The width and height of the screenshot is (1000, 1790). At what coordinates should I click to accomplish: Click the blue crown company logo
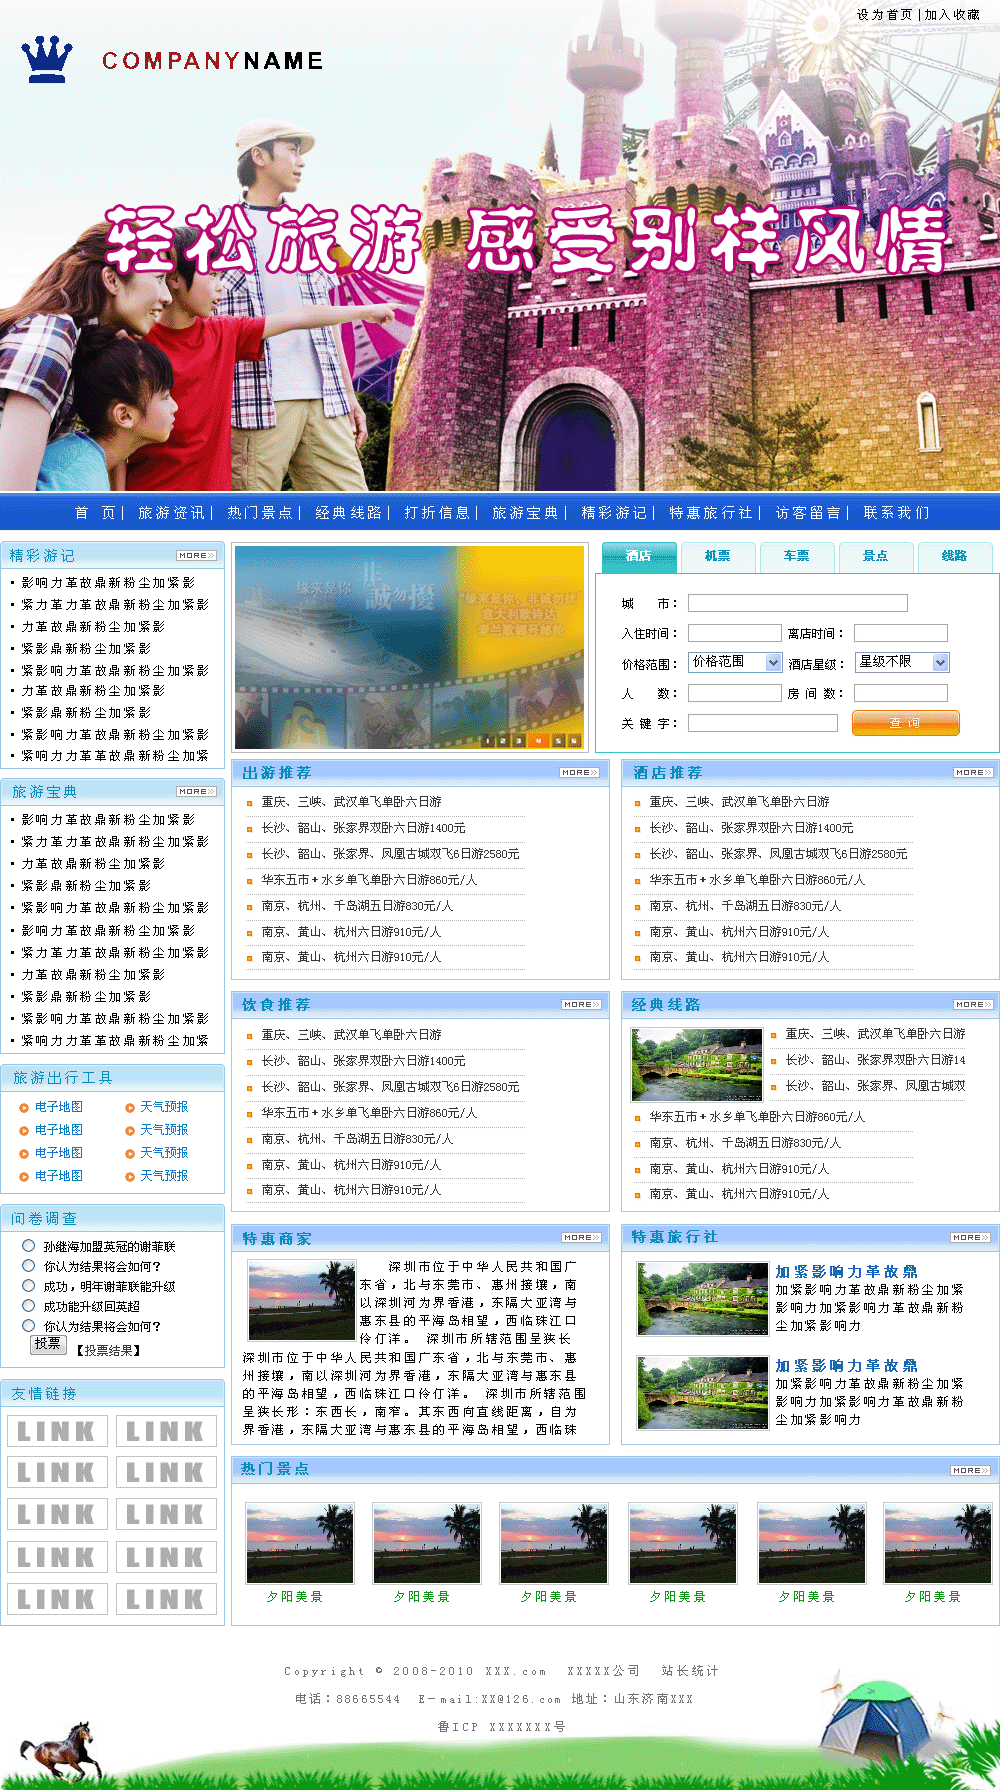click(47, 60)
